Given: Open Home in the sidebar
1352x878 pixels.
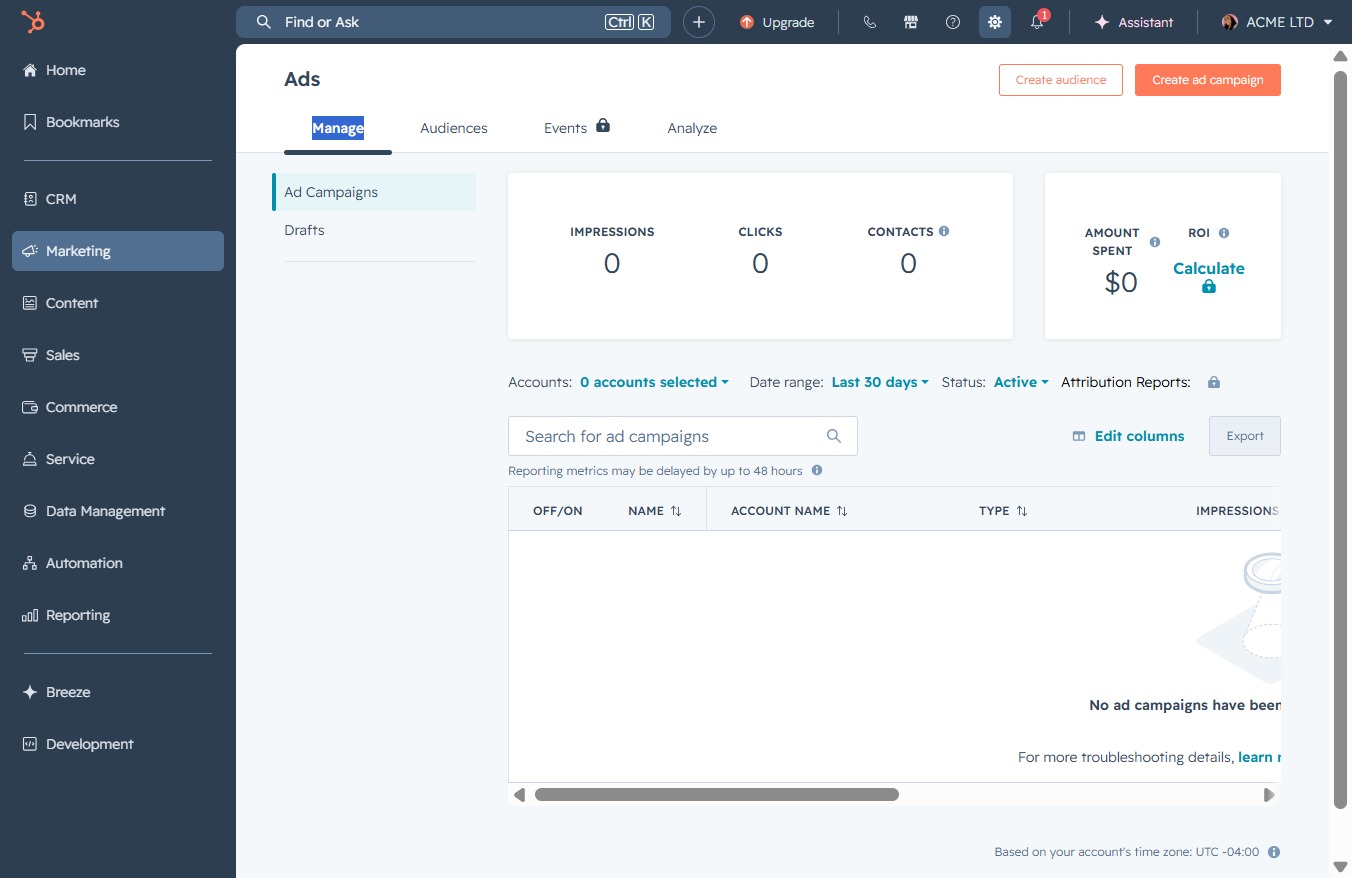Looking at the screenshot, I should point(118,70).
